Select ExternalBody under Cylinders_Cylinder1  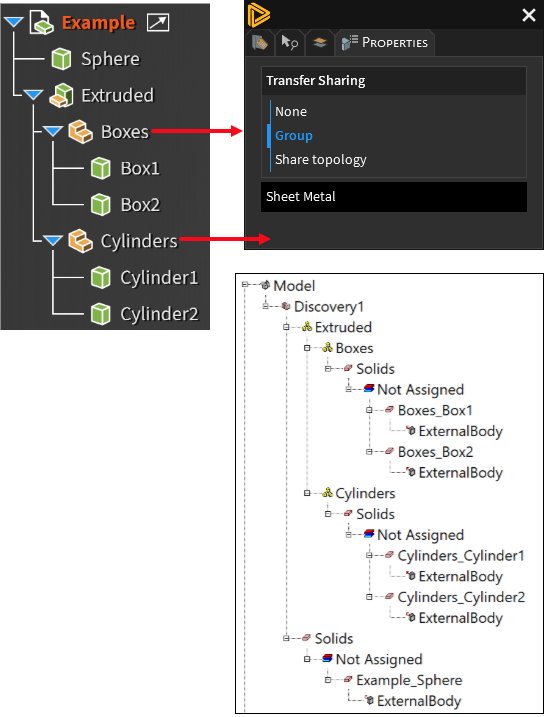(460, 576)
